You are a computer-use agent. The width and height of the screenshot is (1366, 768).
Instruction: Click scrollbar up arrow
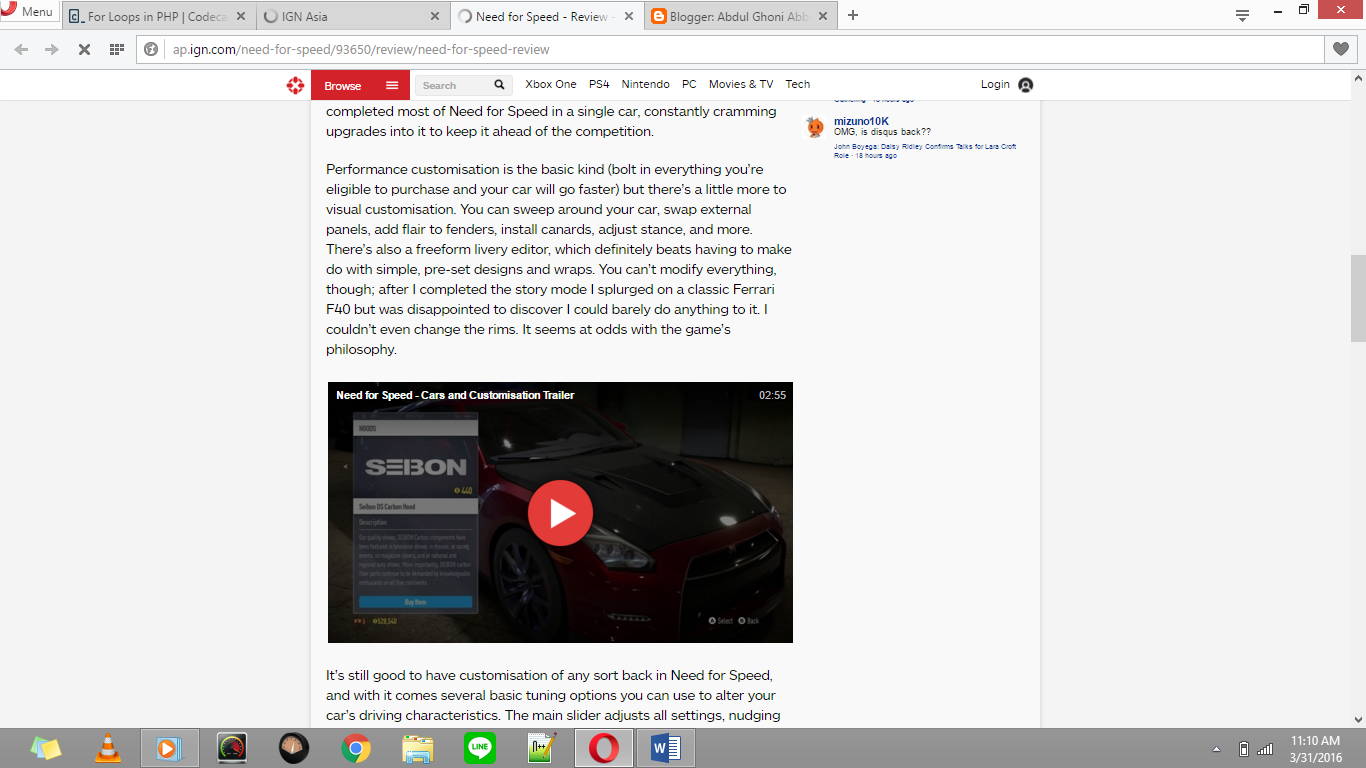tap(1358, 78)
